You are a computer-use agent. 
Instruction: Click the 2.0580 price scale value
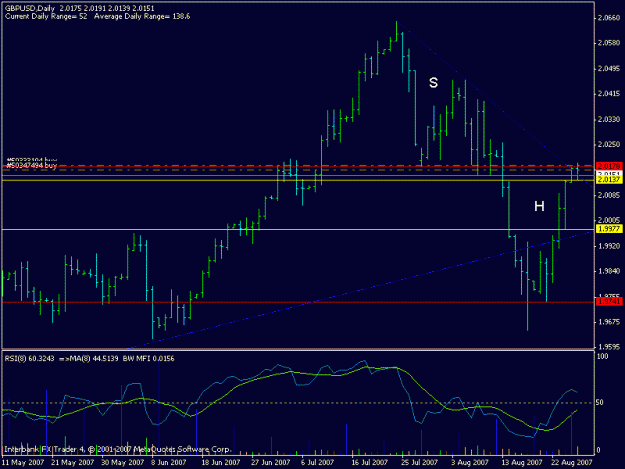click(x=609, y=43)
